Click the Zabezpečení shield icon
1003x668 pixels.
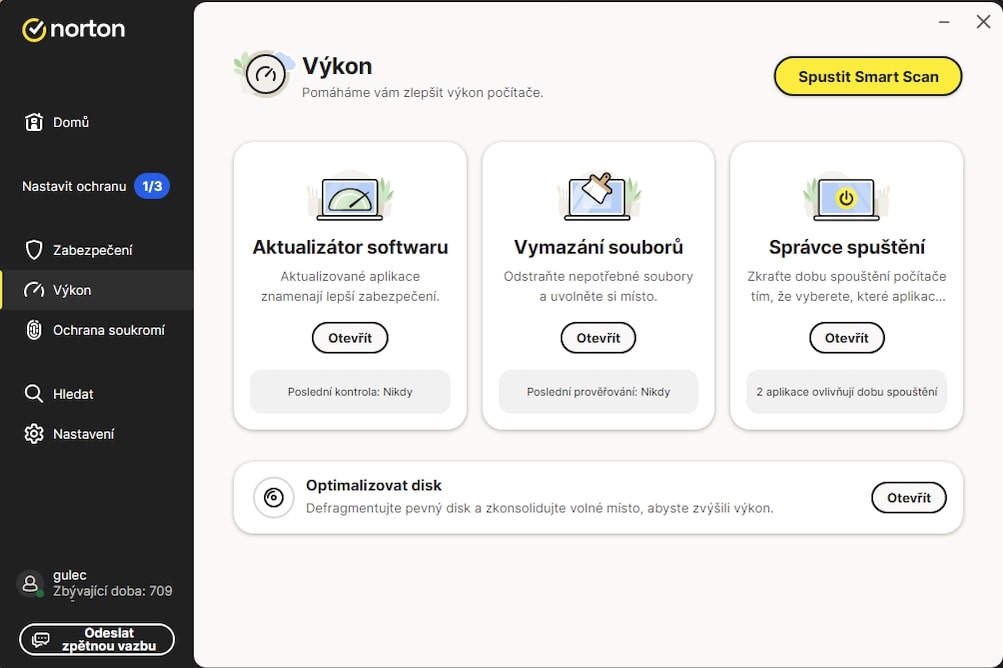(34, 250)
